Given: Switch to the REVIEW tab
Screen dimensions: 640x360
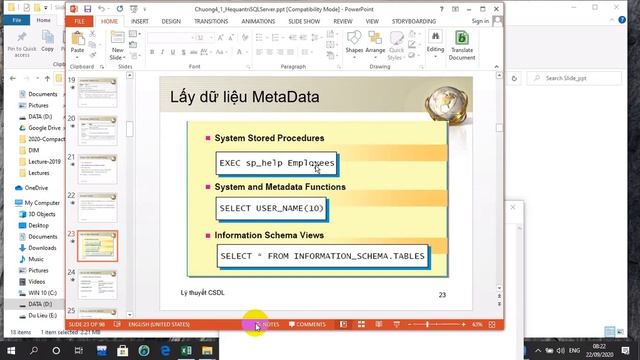Looking at the screenshot, I should coord(343,21).
